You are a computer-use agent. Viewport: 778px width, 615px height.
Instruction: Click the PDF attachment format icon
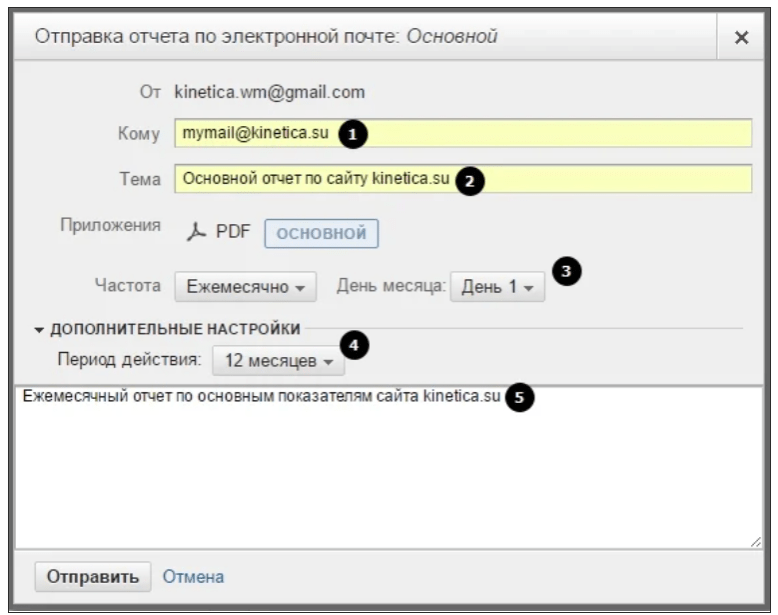(x=197, y=233)
